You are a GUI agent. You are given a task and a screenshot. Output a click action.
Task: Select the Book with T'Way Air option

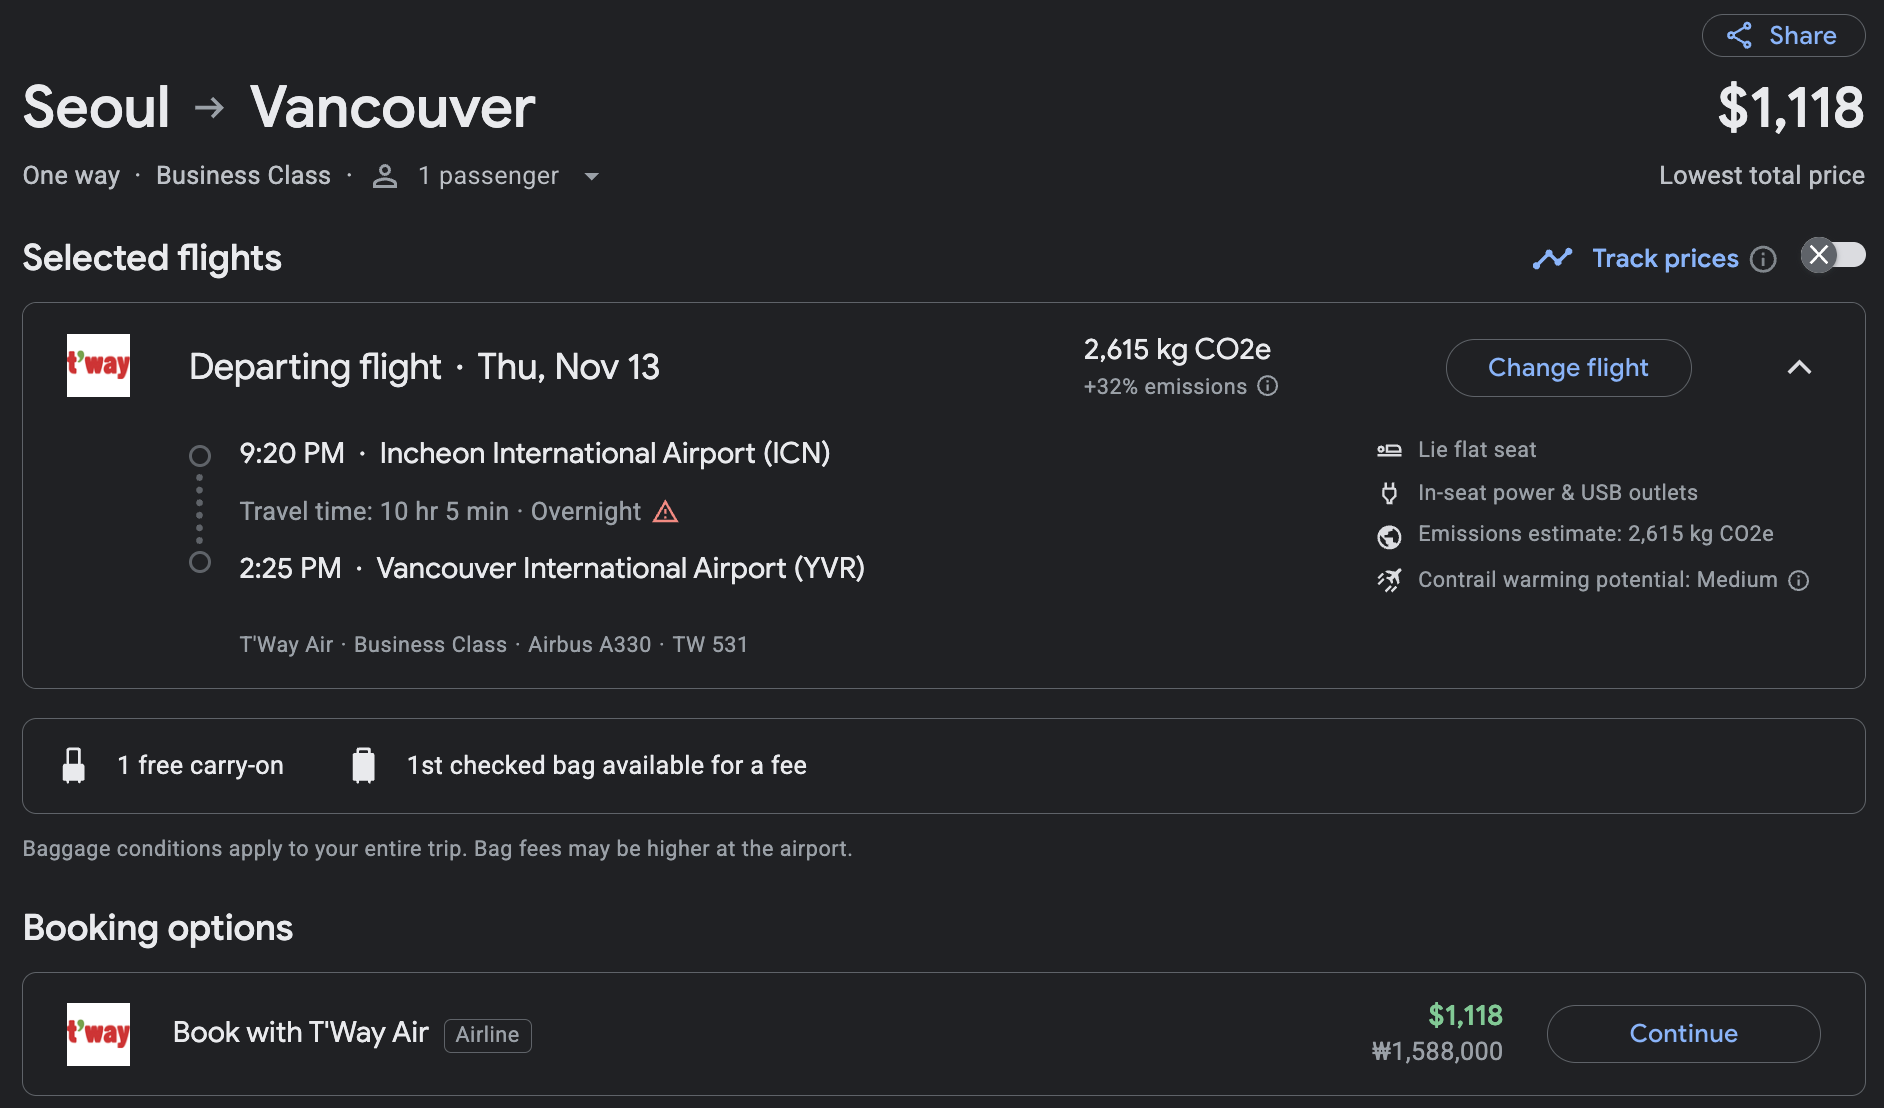point(300,1032)
